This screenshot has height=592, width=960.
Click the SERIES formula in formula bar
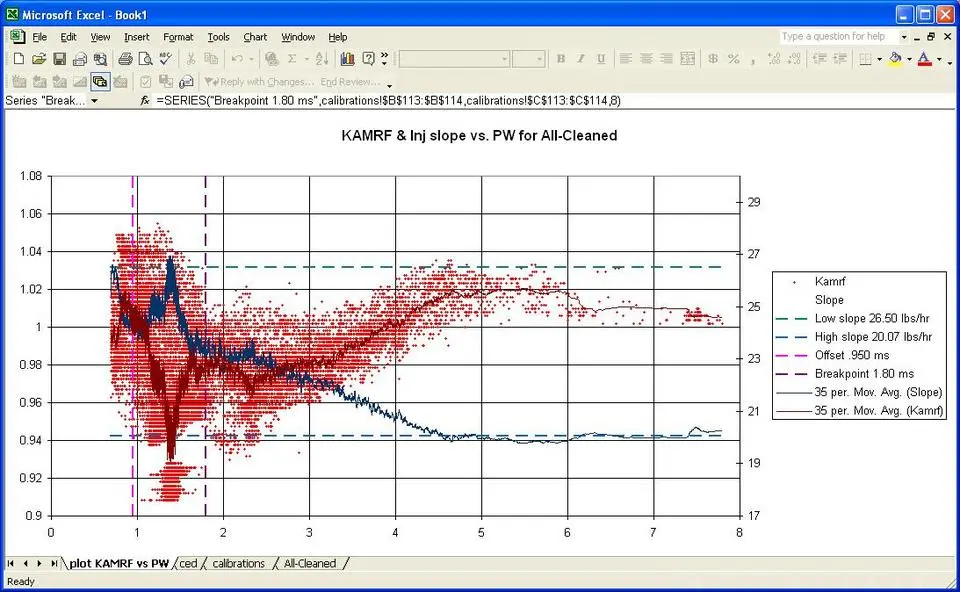389,100
